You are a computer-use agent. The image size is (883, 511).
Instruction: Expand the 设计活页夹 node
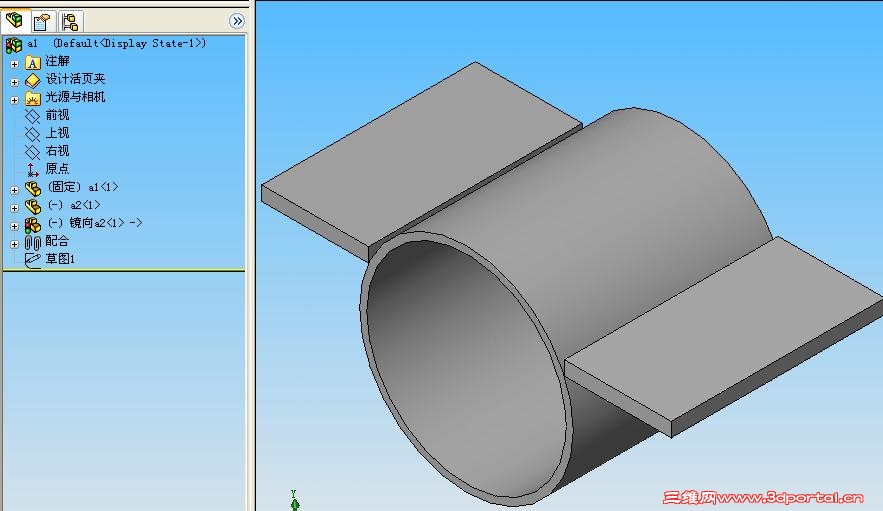(15, 82)
